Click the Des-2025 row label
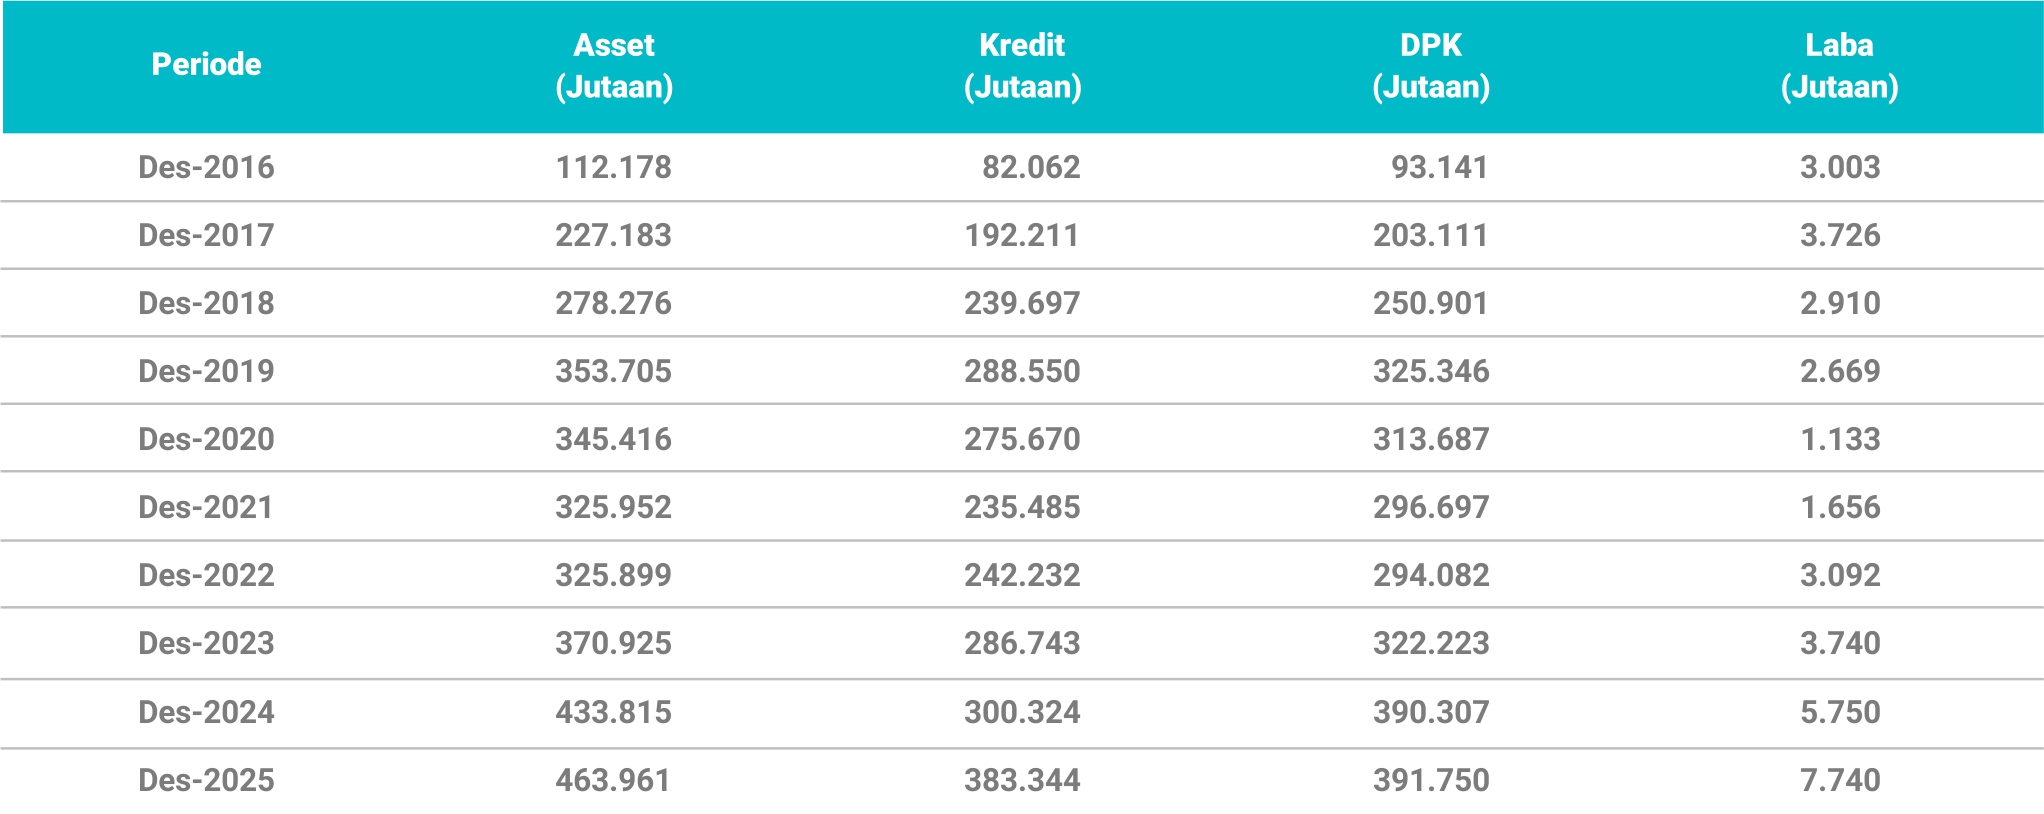 [x=206, y=780]
